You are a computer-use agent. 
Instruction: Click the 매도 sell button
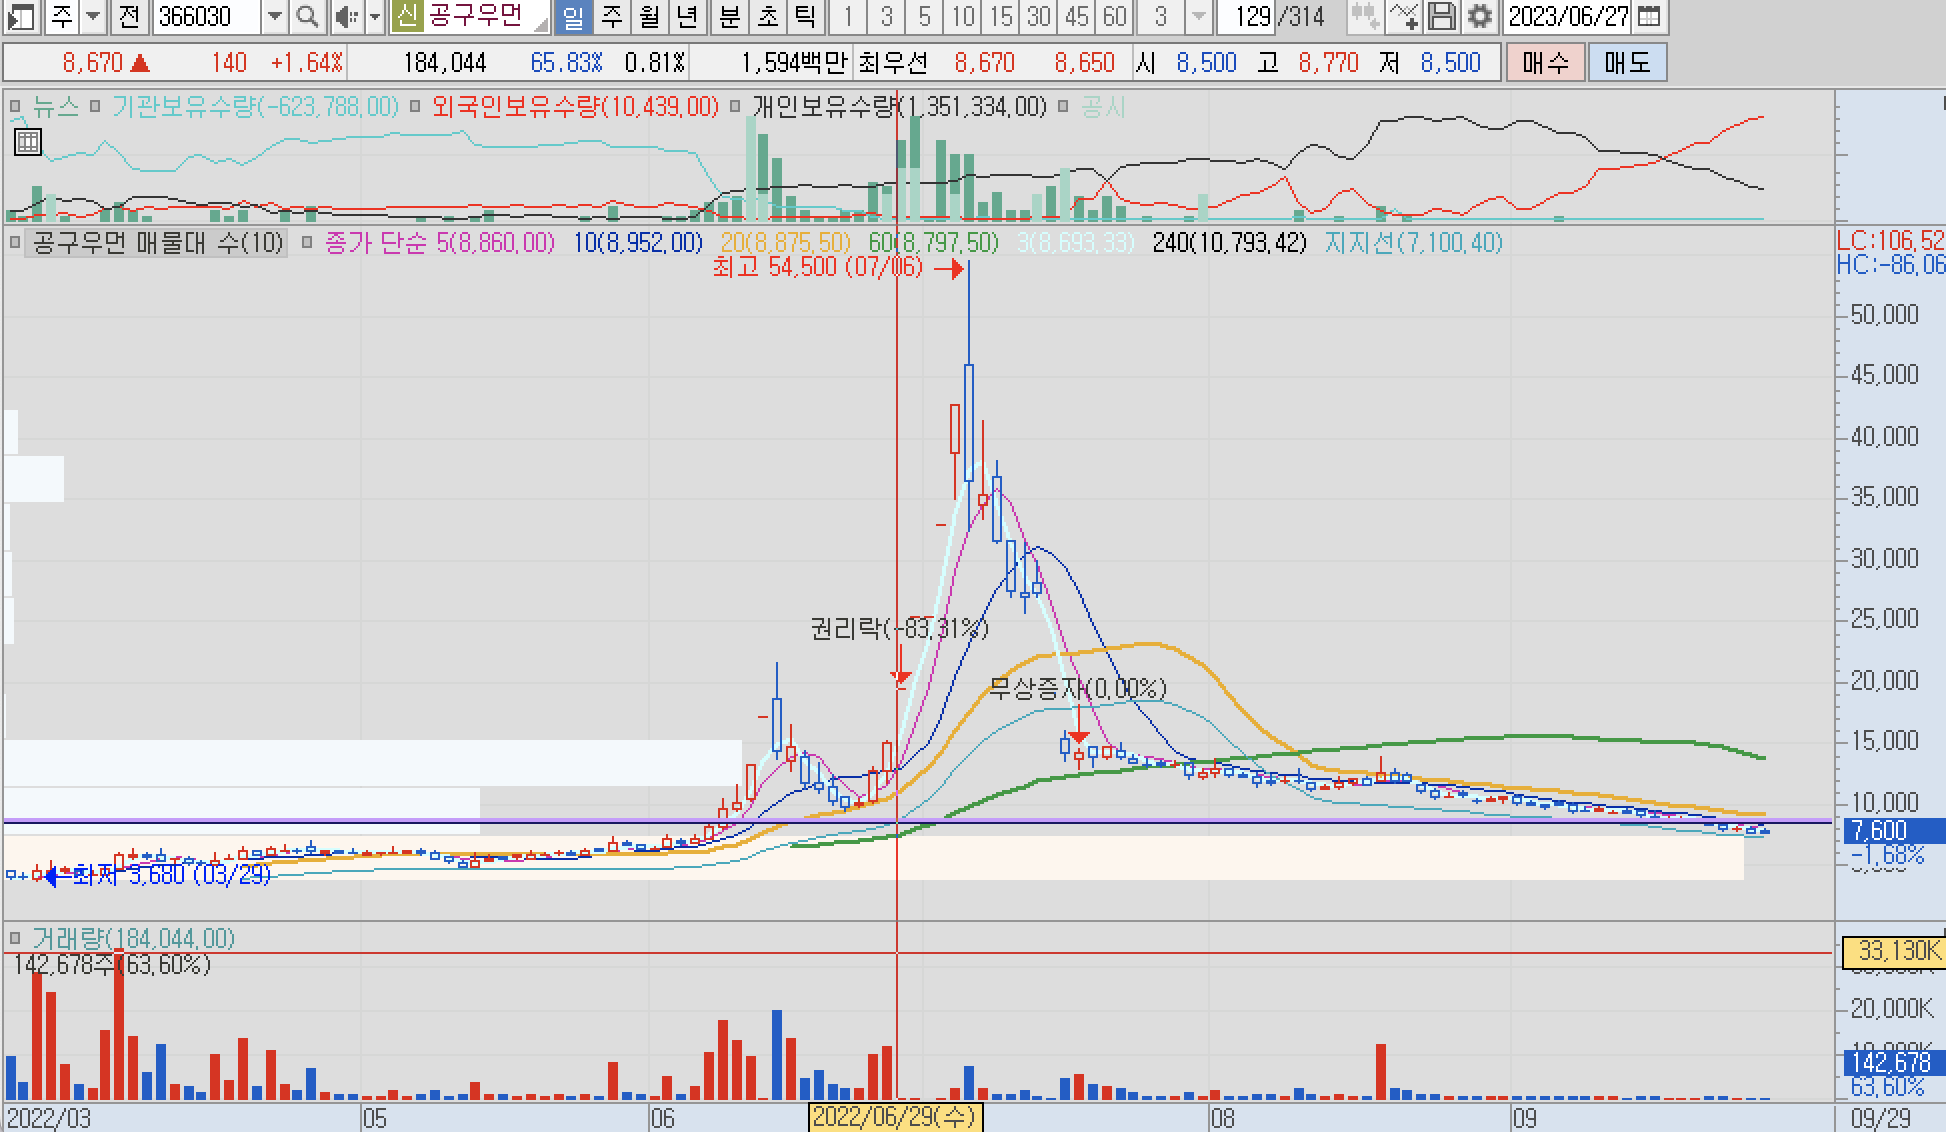(x=1627, y=62)
